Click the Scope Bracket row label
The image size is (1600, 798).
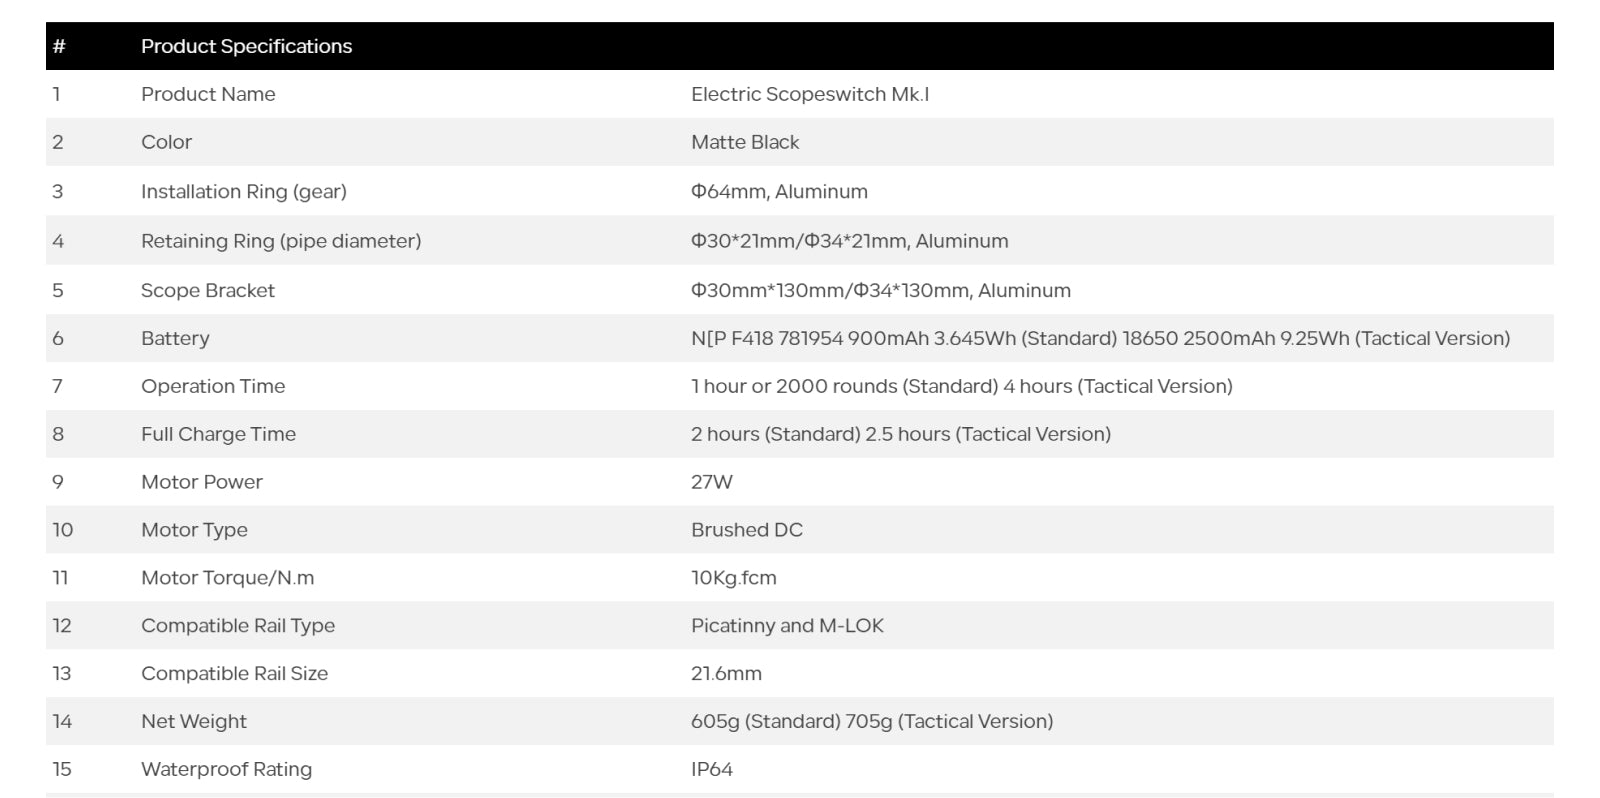(x=207, y=290)
